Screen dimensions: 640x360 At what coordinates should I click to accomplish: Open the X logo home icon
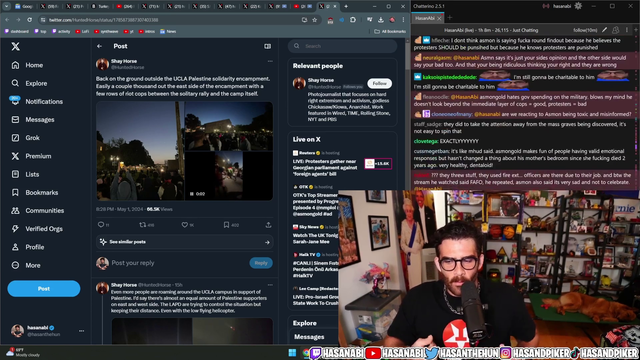pyautogui.click(x=16, y=47)
